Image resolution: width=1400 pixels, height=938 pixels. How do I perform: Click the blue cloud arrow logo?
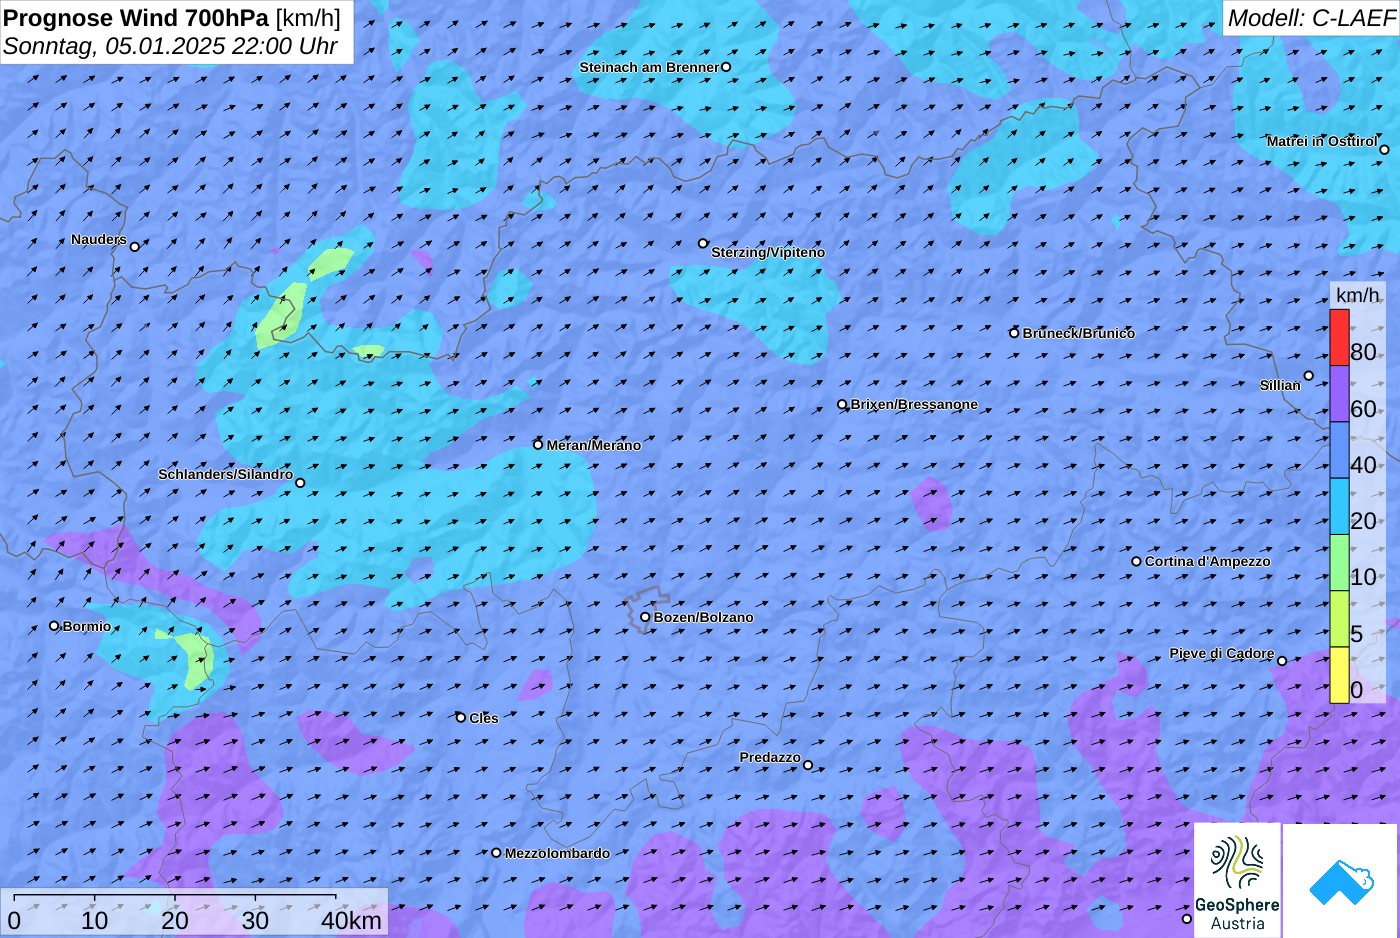pyautogui.click(x=1340, y=880)
